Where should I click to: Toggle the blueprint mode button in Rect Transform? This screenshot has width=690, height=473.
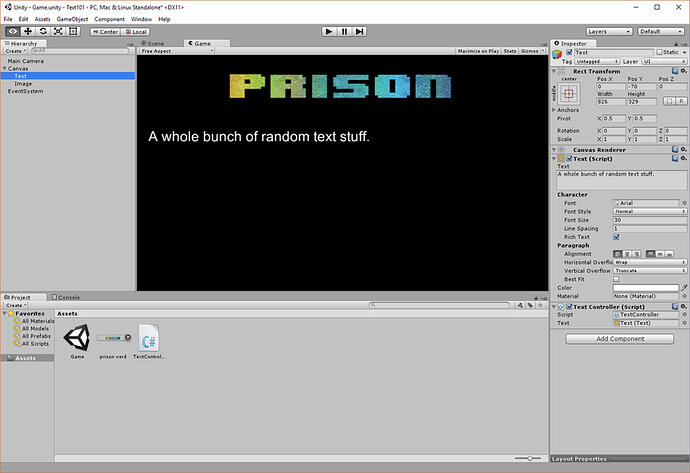click(x=669, y=101)
